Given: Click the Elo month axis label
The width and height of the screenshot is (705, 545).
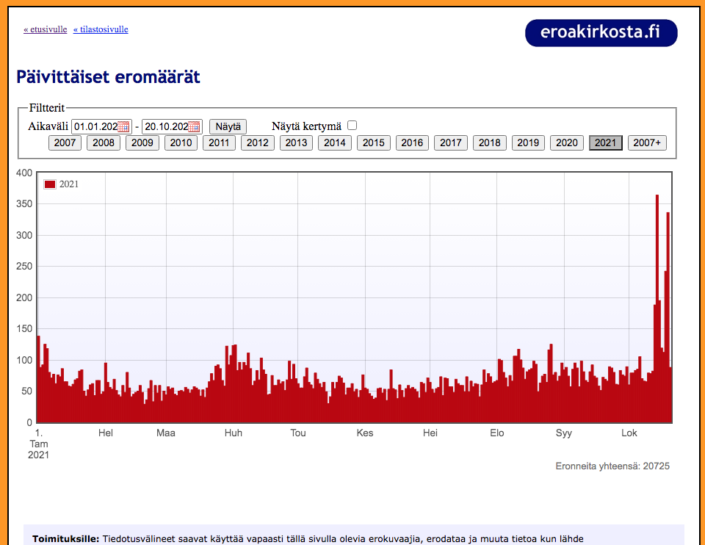Looking at the screenshot, I should point(497,433).
